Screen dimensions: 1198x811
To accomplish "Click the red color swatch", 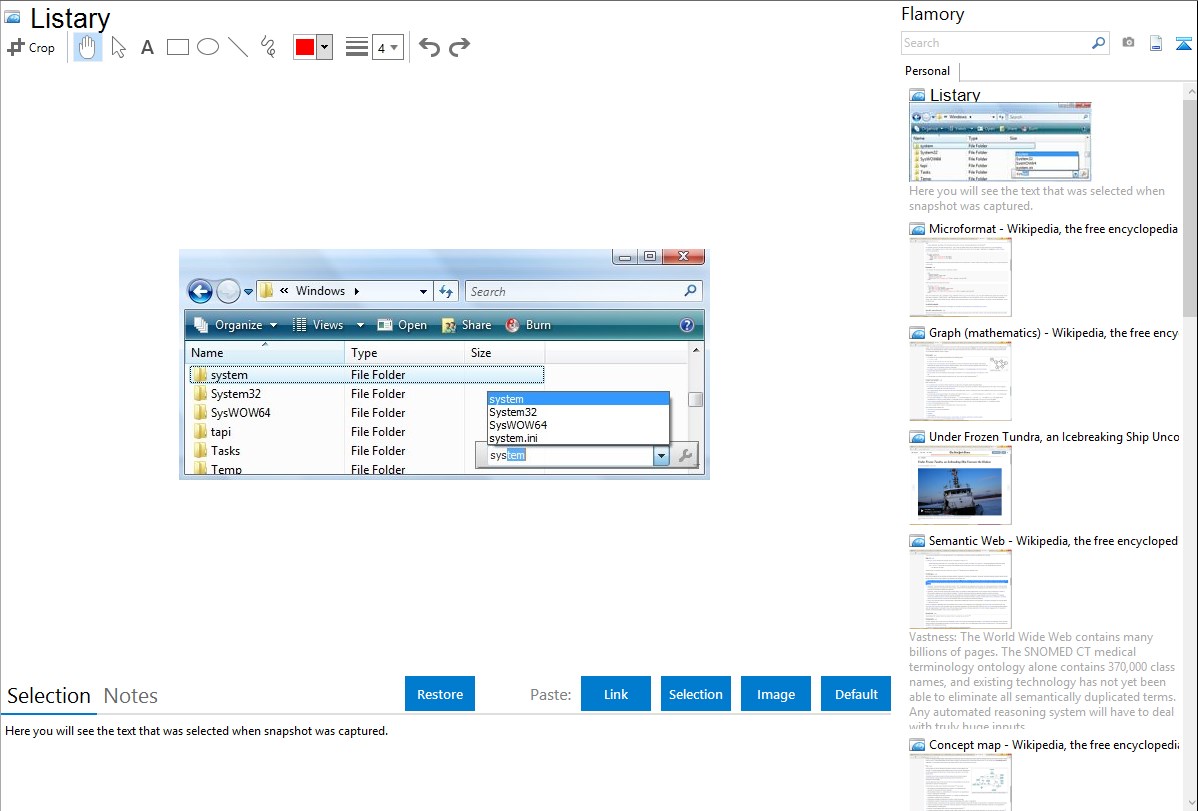I will (x=305, y=47).
